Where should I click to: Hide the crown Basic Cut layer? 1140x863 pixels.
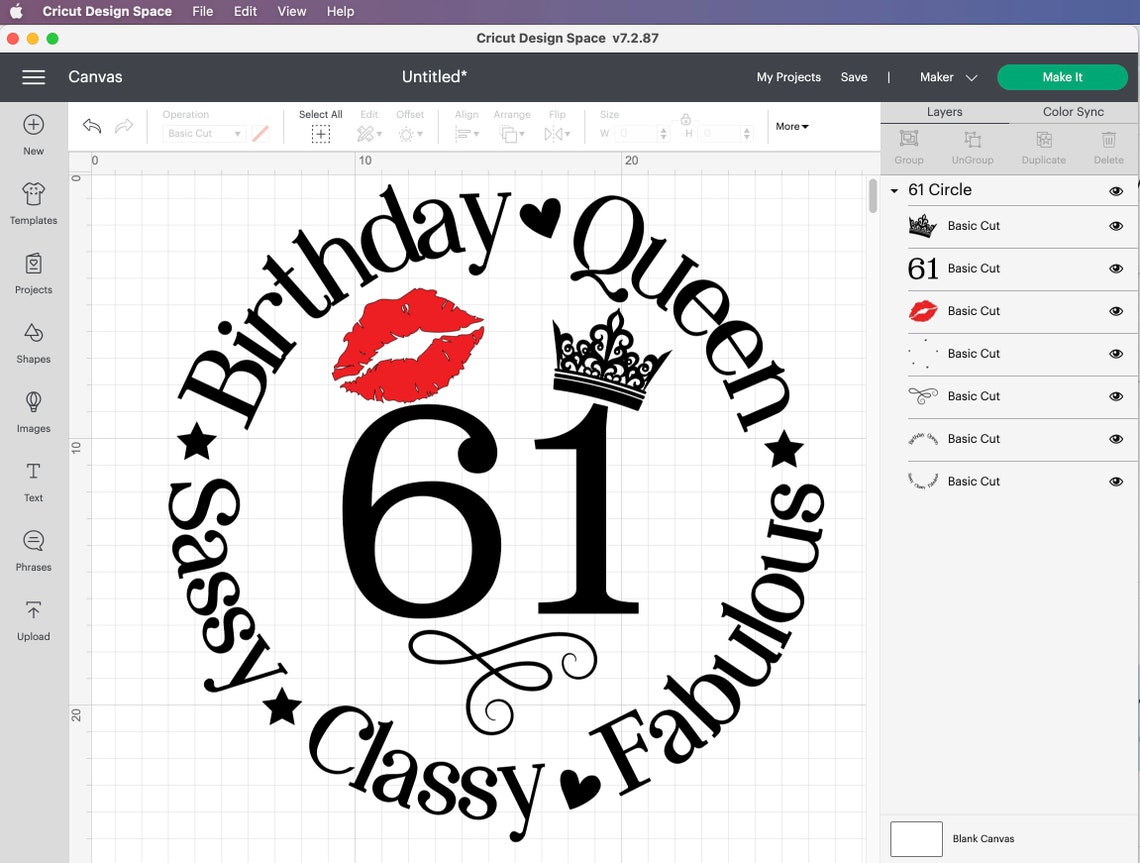[x=1115, y=226]
